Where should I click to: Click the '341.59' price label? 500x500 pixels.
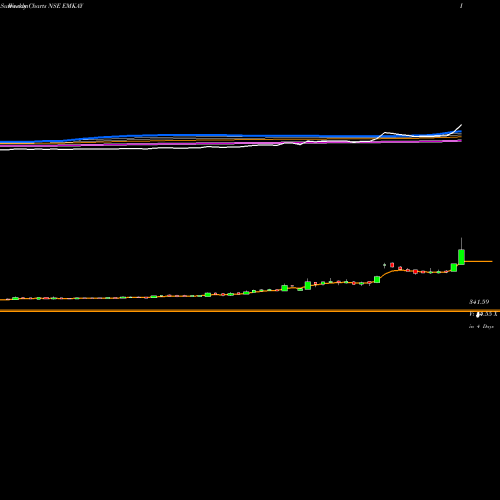pos(479,302)
